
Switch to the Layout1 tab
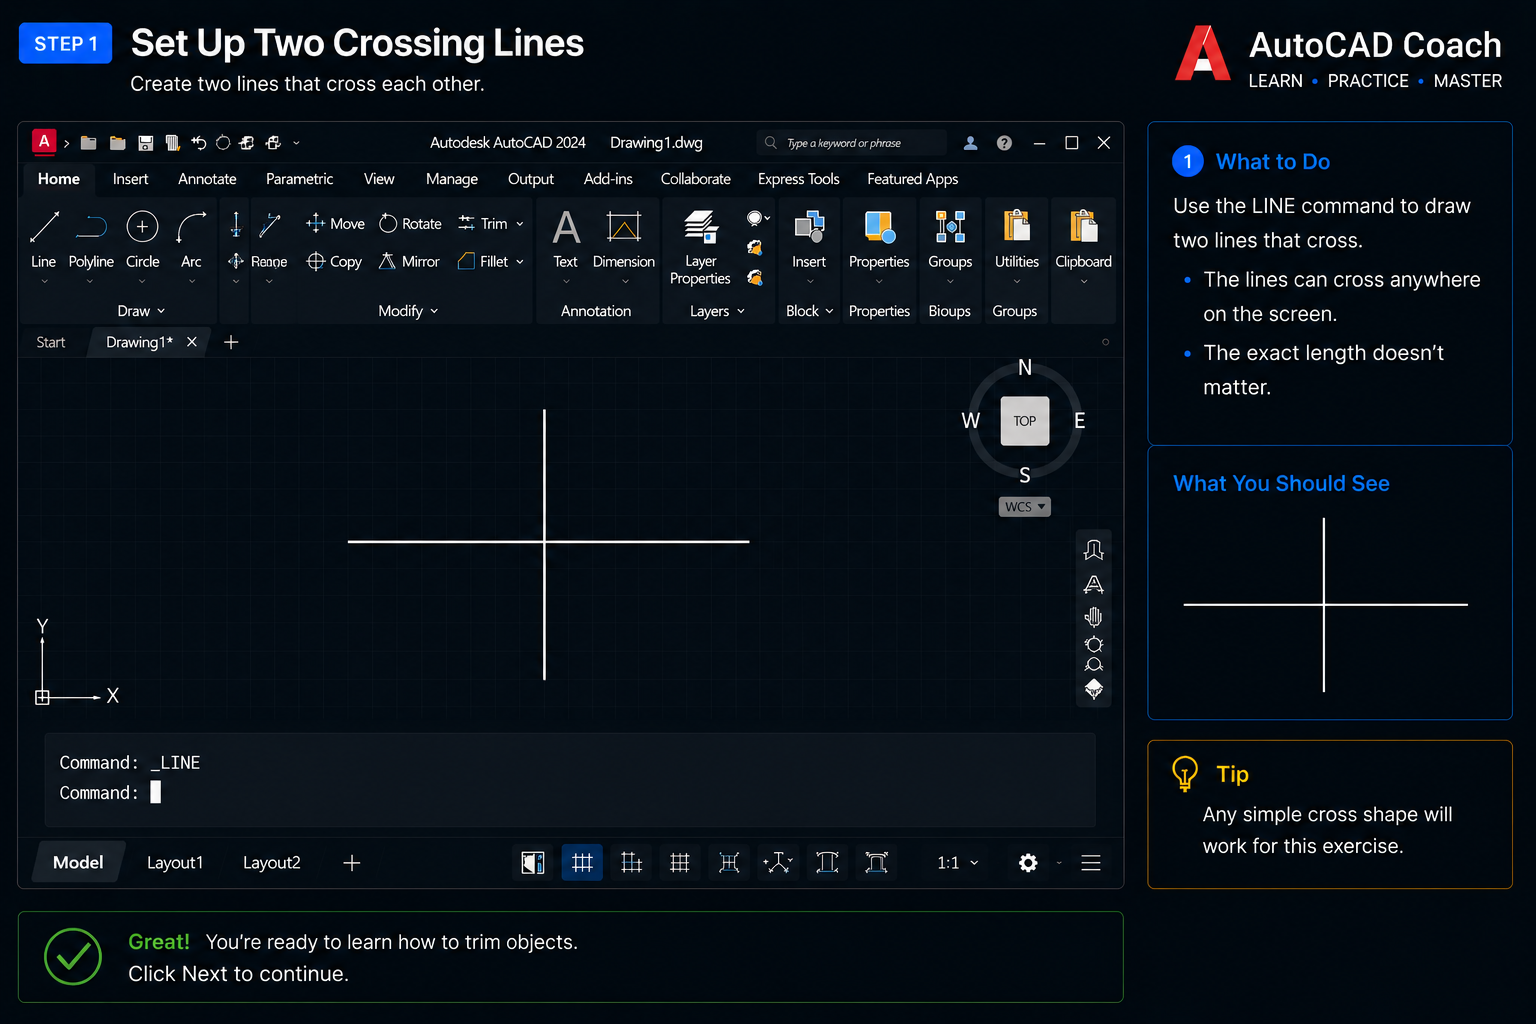point(175,863)
